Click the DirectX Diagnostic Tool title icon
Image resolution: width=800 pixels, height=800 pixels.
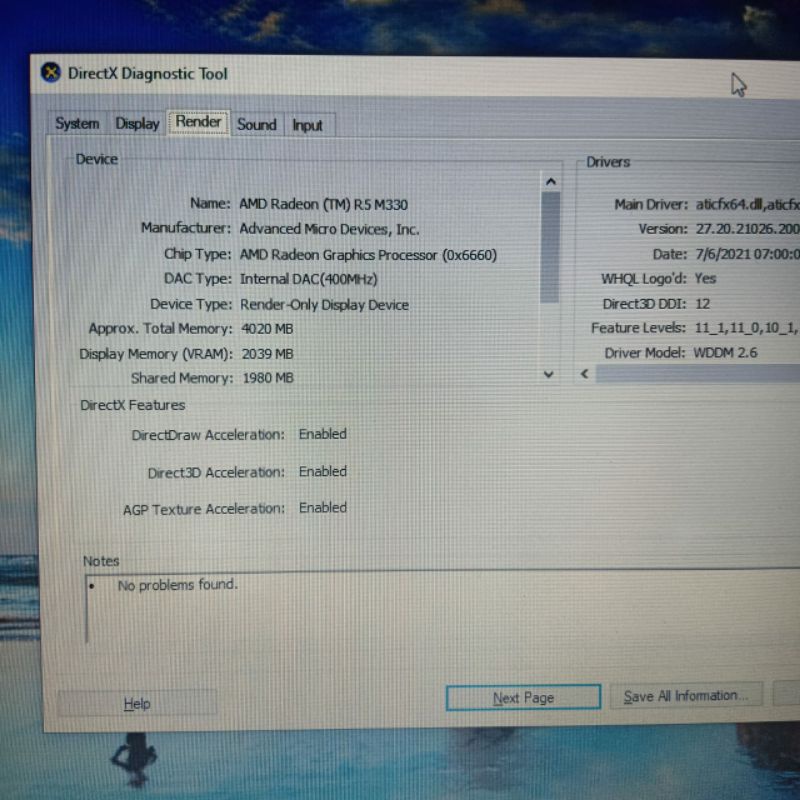50,73
